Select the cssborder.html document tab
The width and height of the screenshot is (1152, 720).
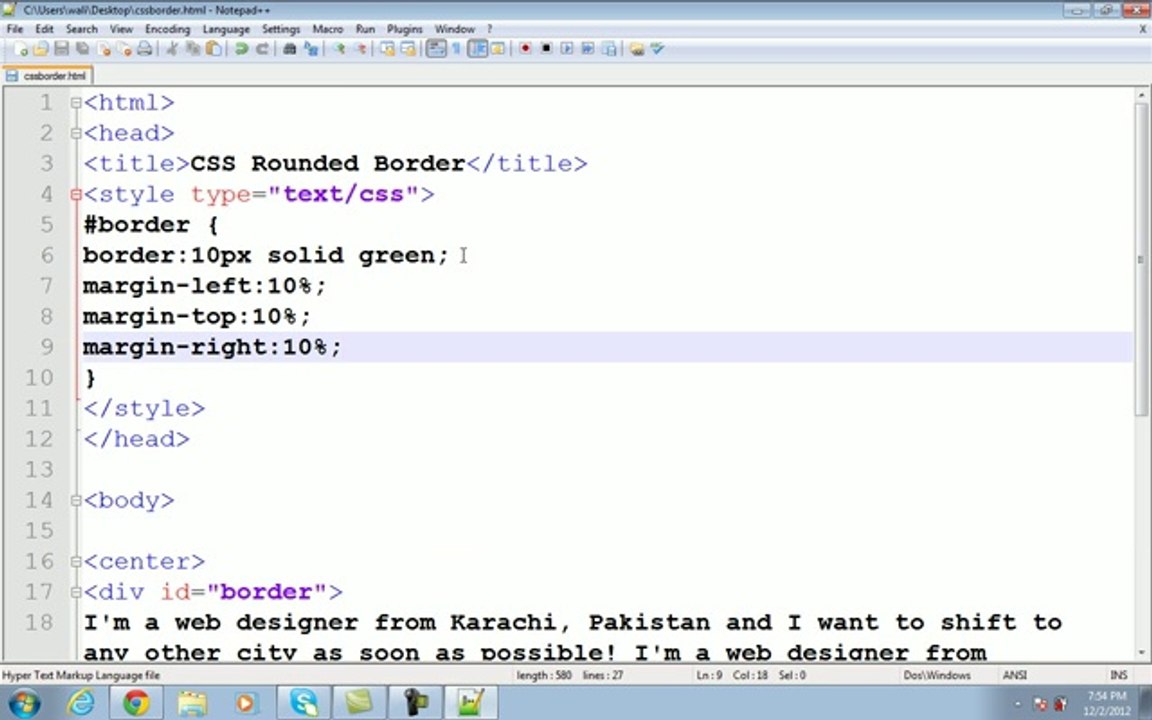47,76
